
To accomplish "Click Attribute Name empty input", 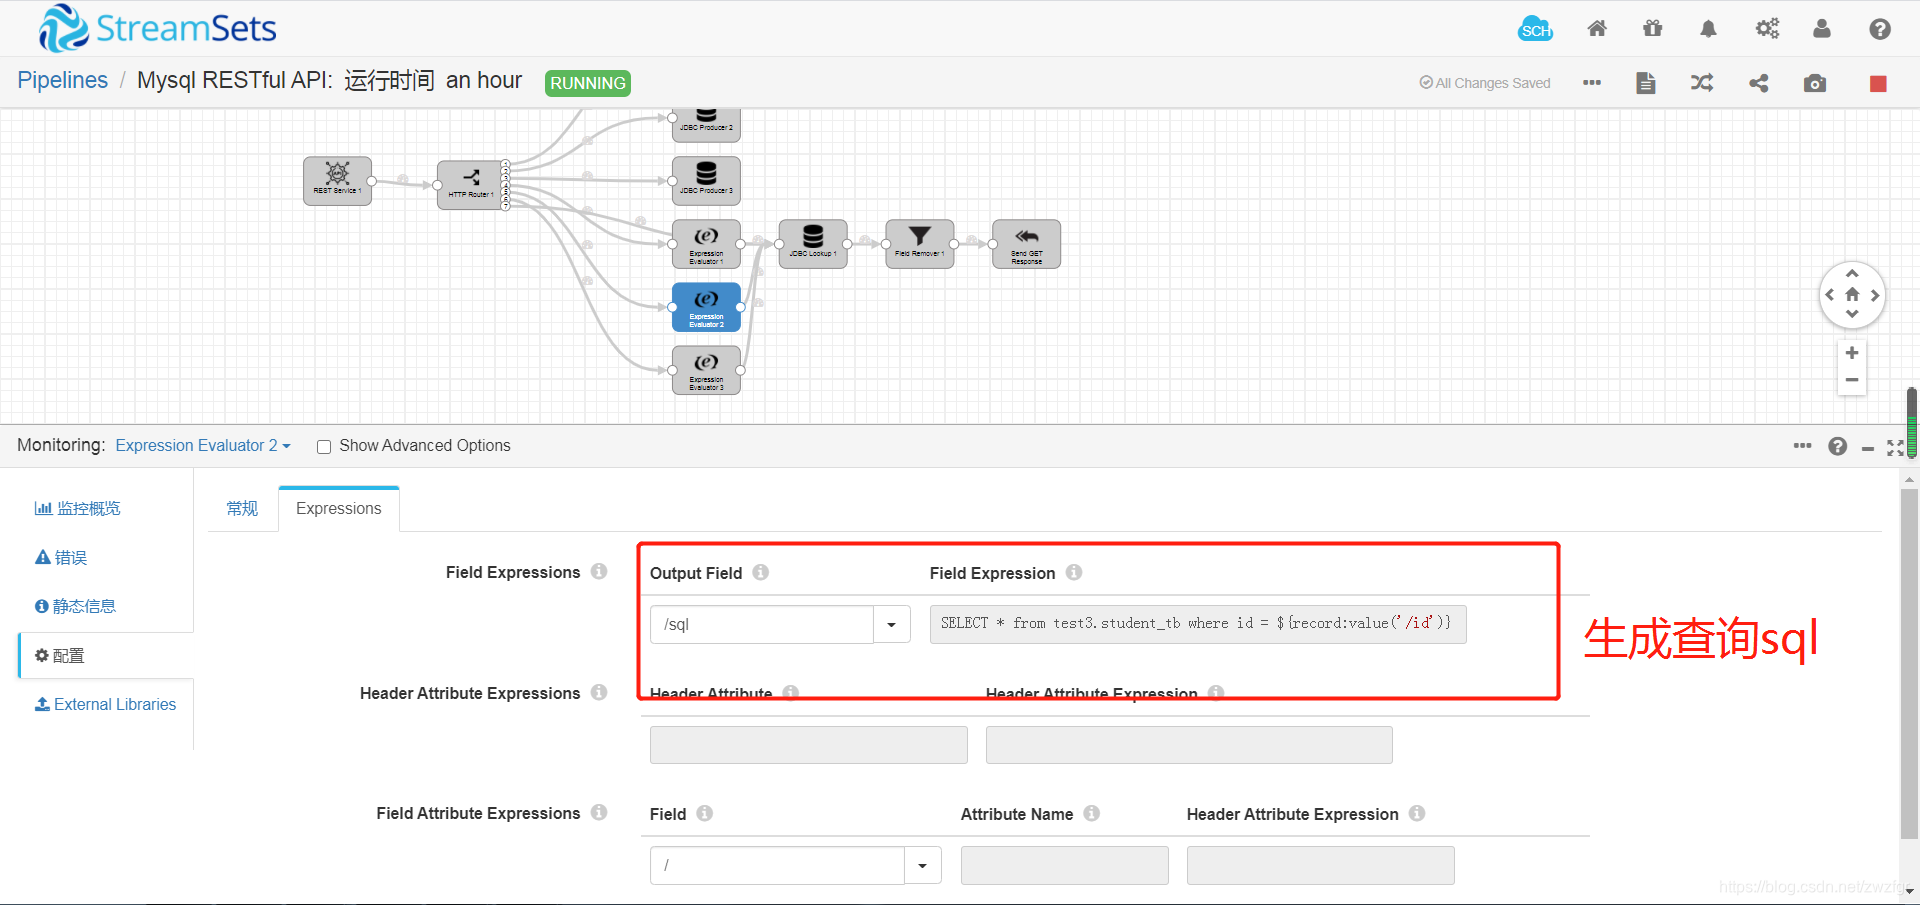I will click(x=1065, y=865).
